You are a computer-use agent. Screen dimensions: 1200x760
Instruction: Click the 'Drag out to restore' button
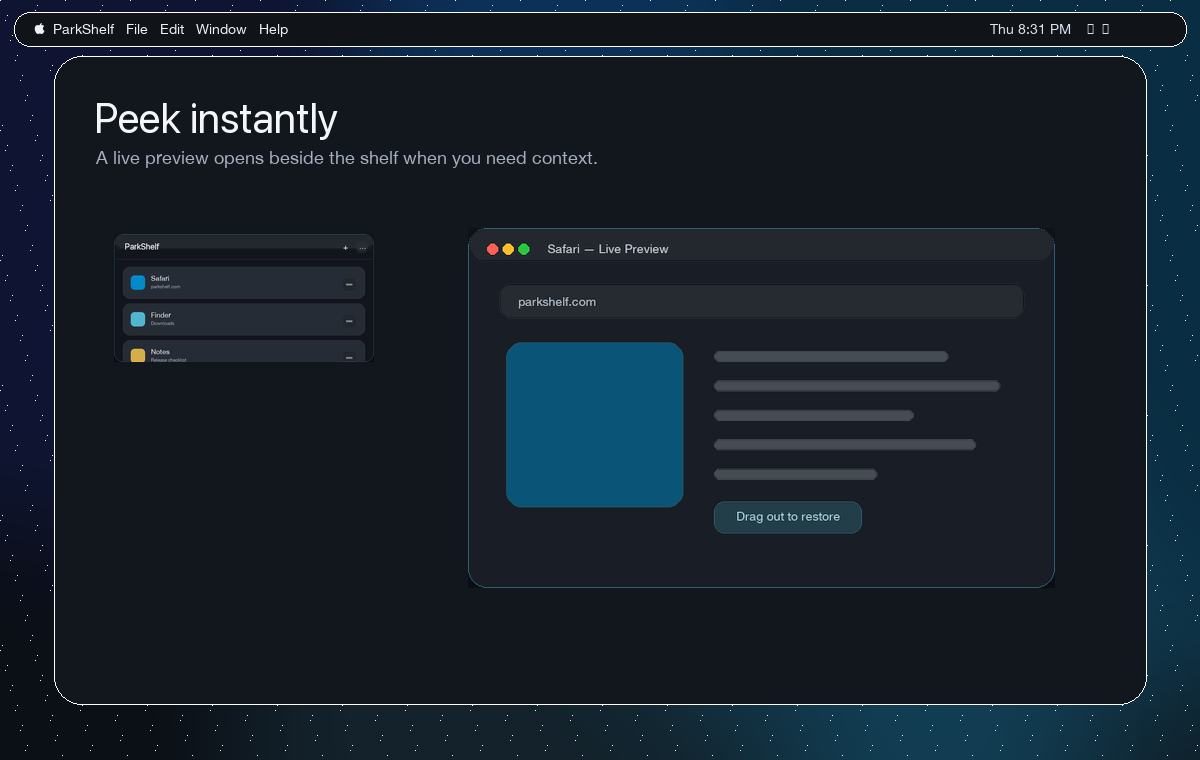(x=788, y=517)
